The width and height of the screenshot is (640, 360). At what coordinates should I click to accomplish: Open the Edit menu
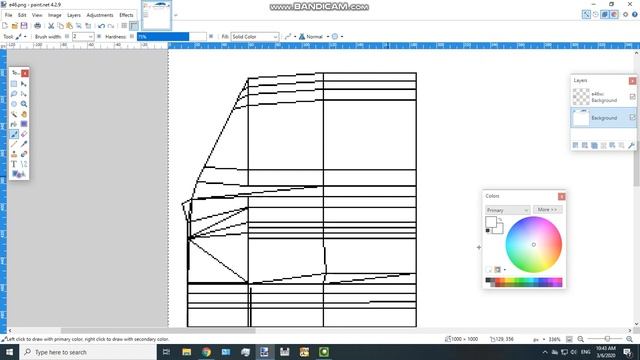(x=22, y=15)
